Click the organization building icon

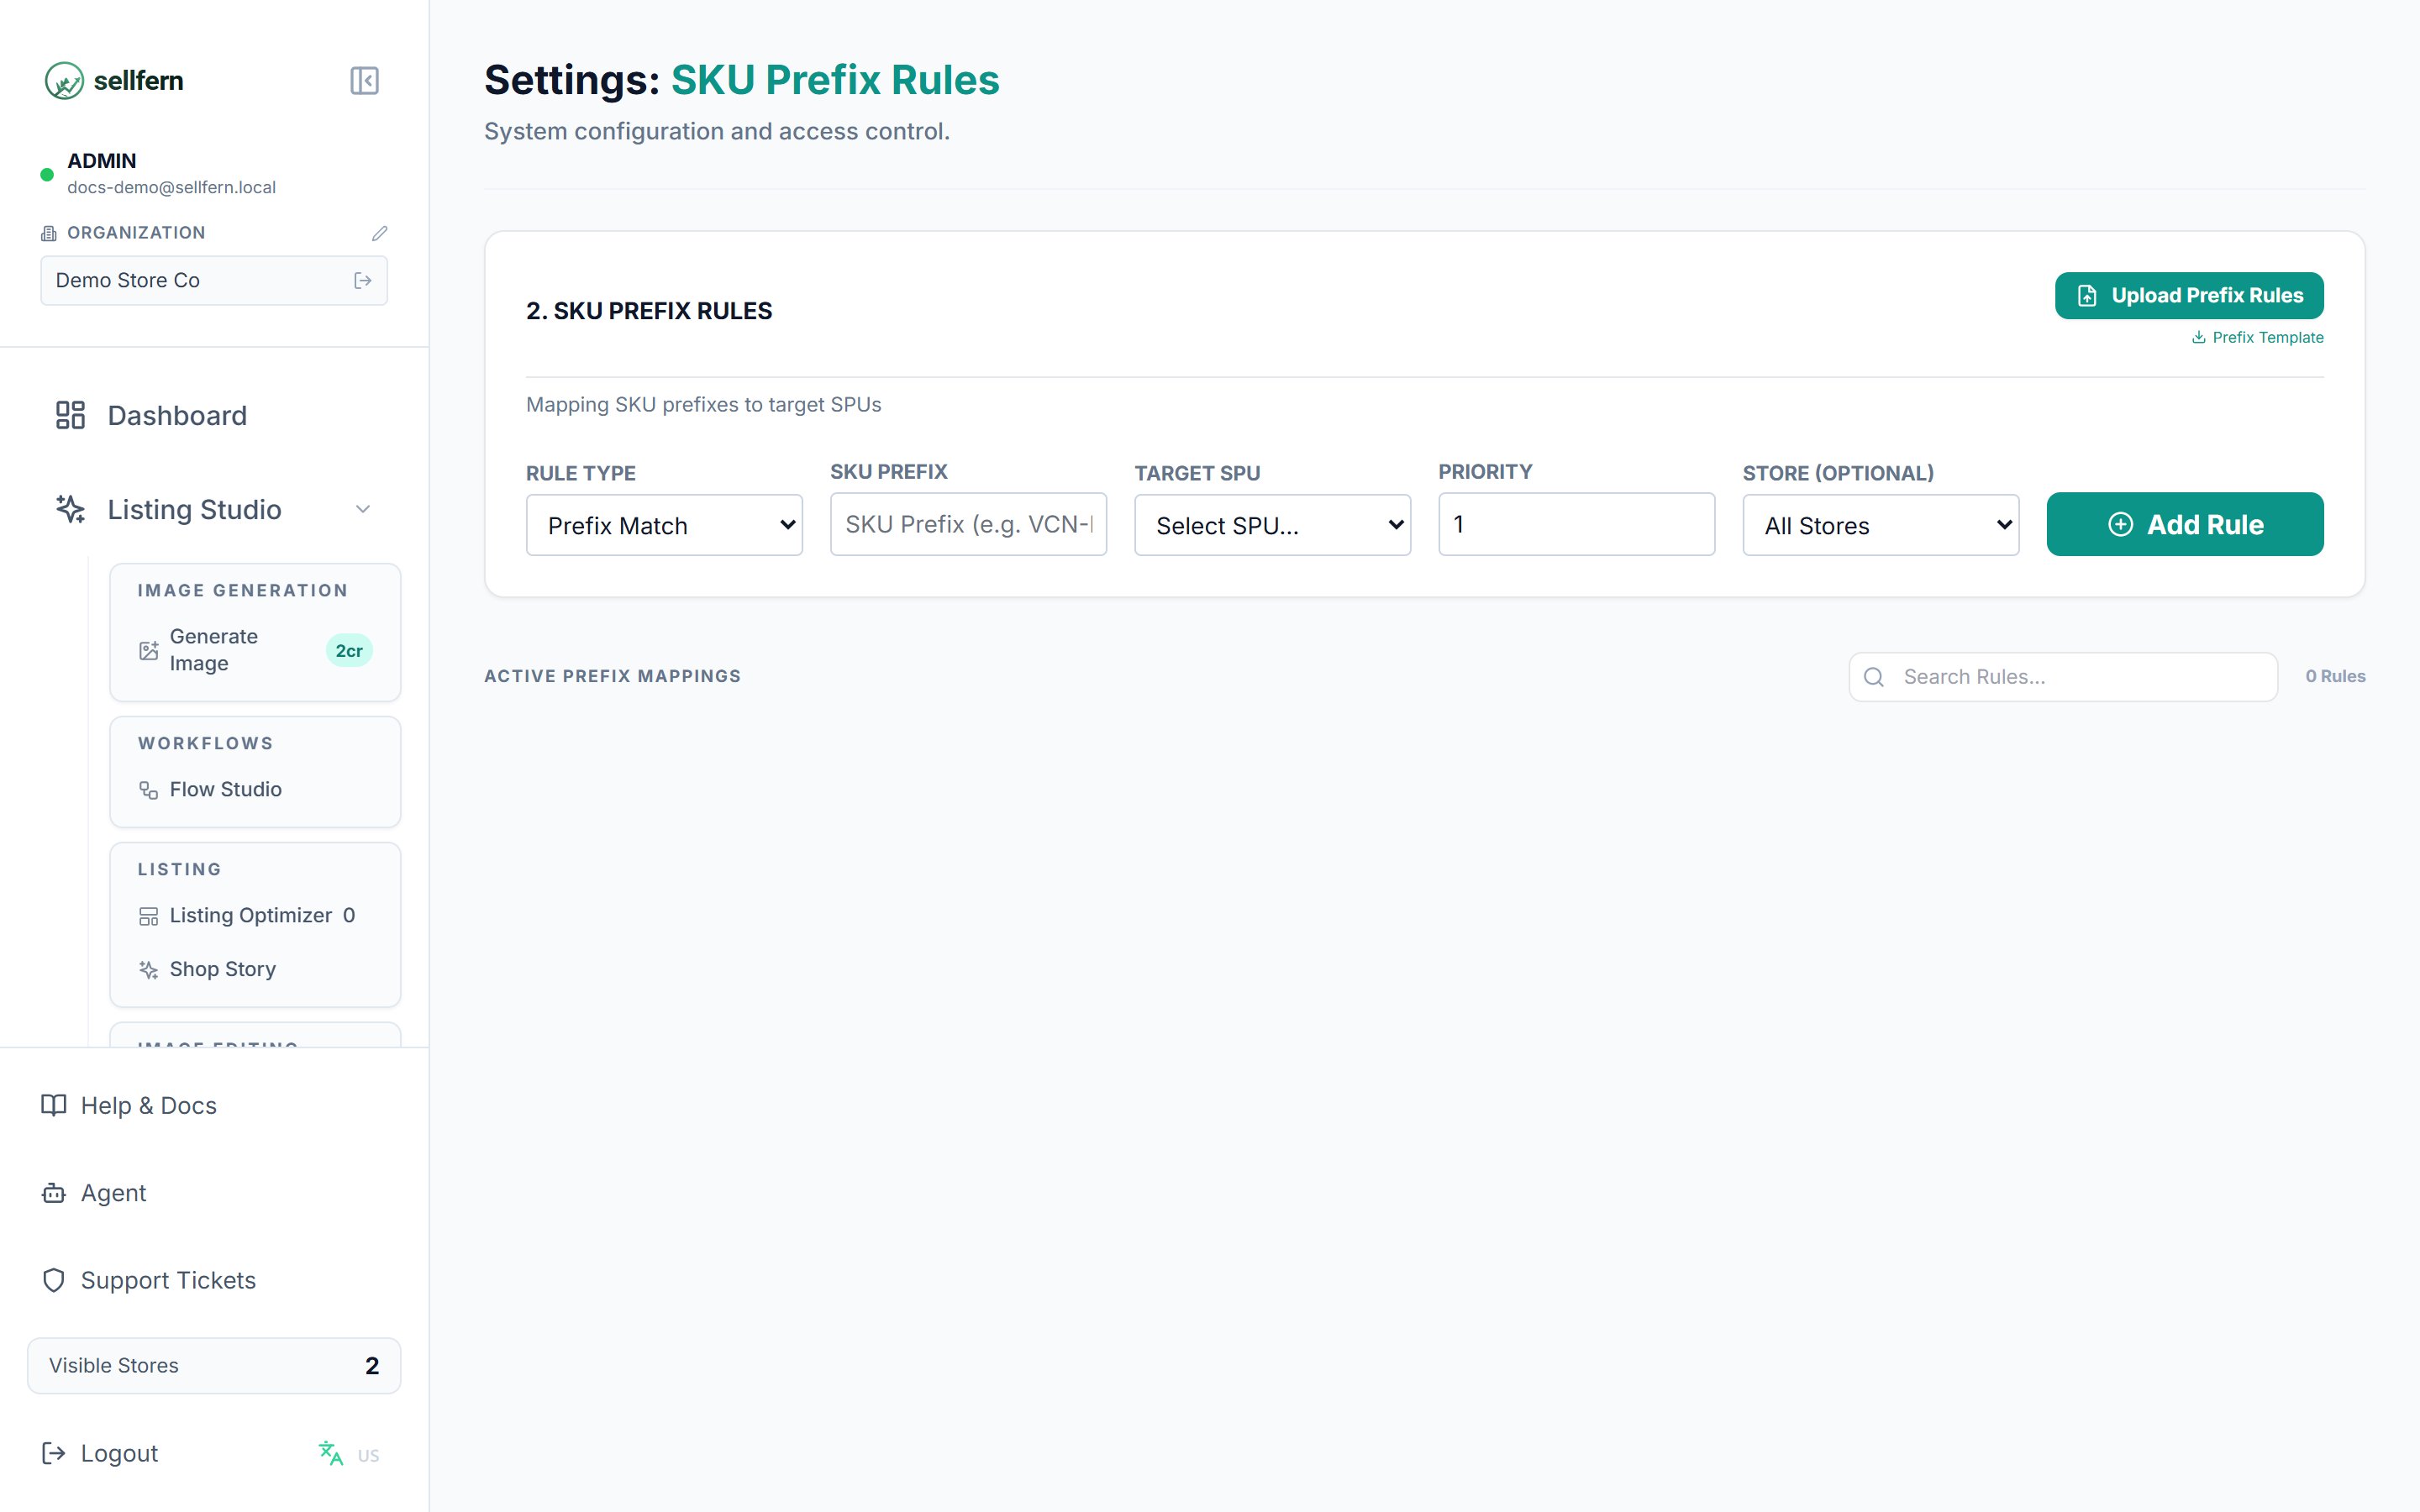click(49, 233)
